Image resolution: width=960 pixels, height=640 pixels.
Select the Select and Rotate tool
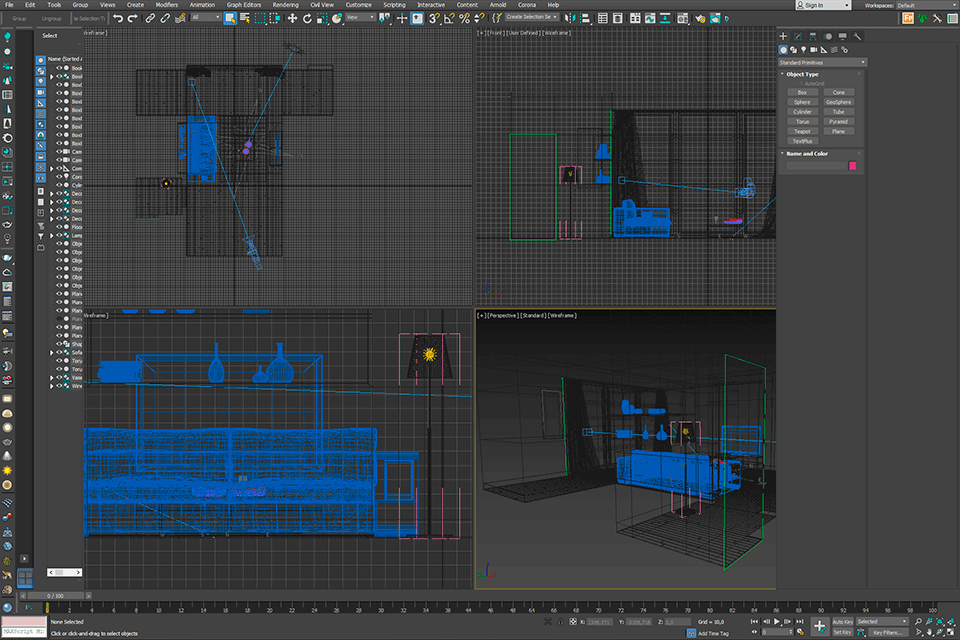click(308, 18)
